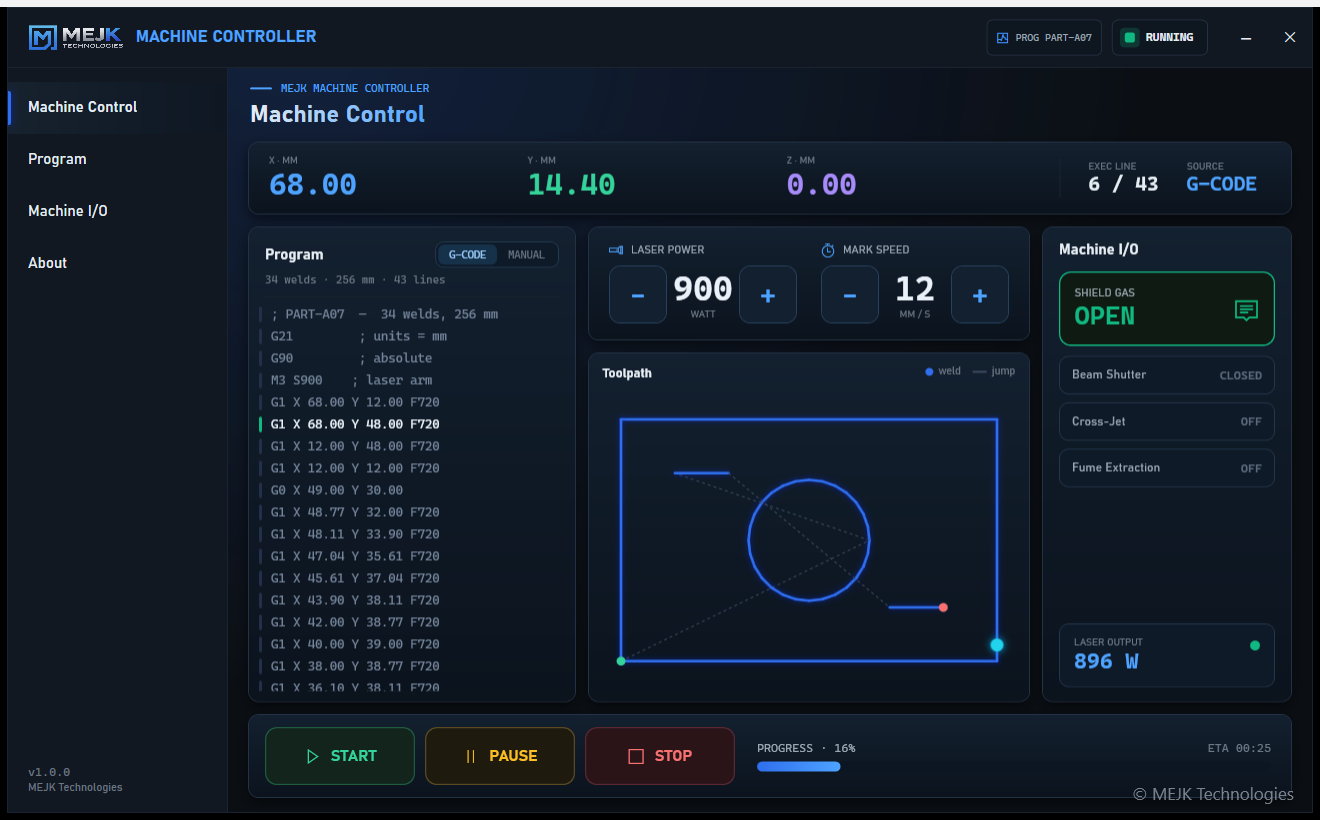The height and width of the screenshot is (820, 1320).
Task: Toggle the Shield Gas OPEN card
Action: (1167, 309)
